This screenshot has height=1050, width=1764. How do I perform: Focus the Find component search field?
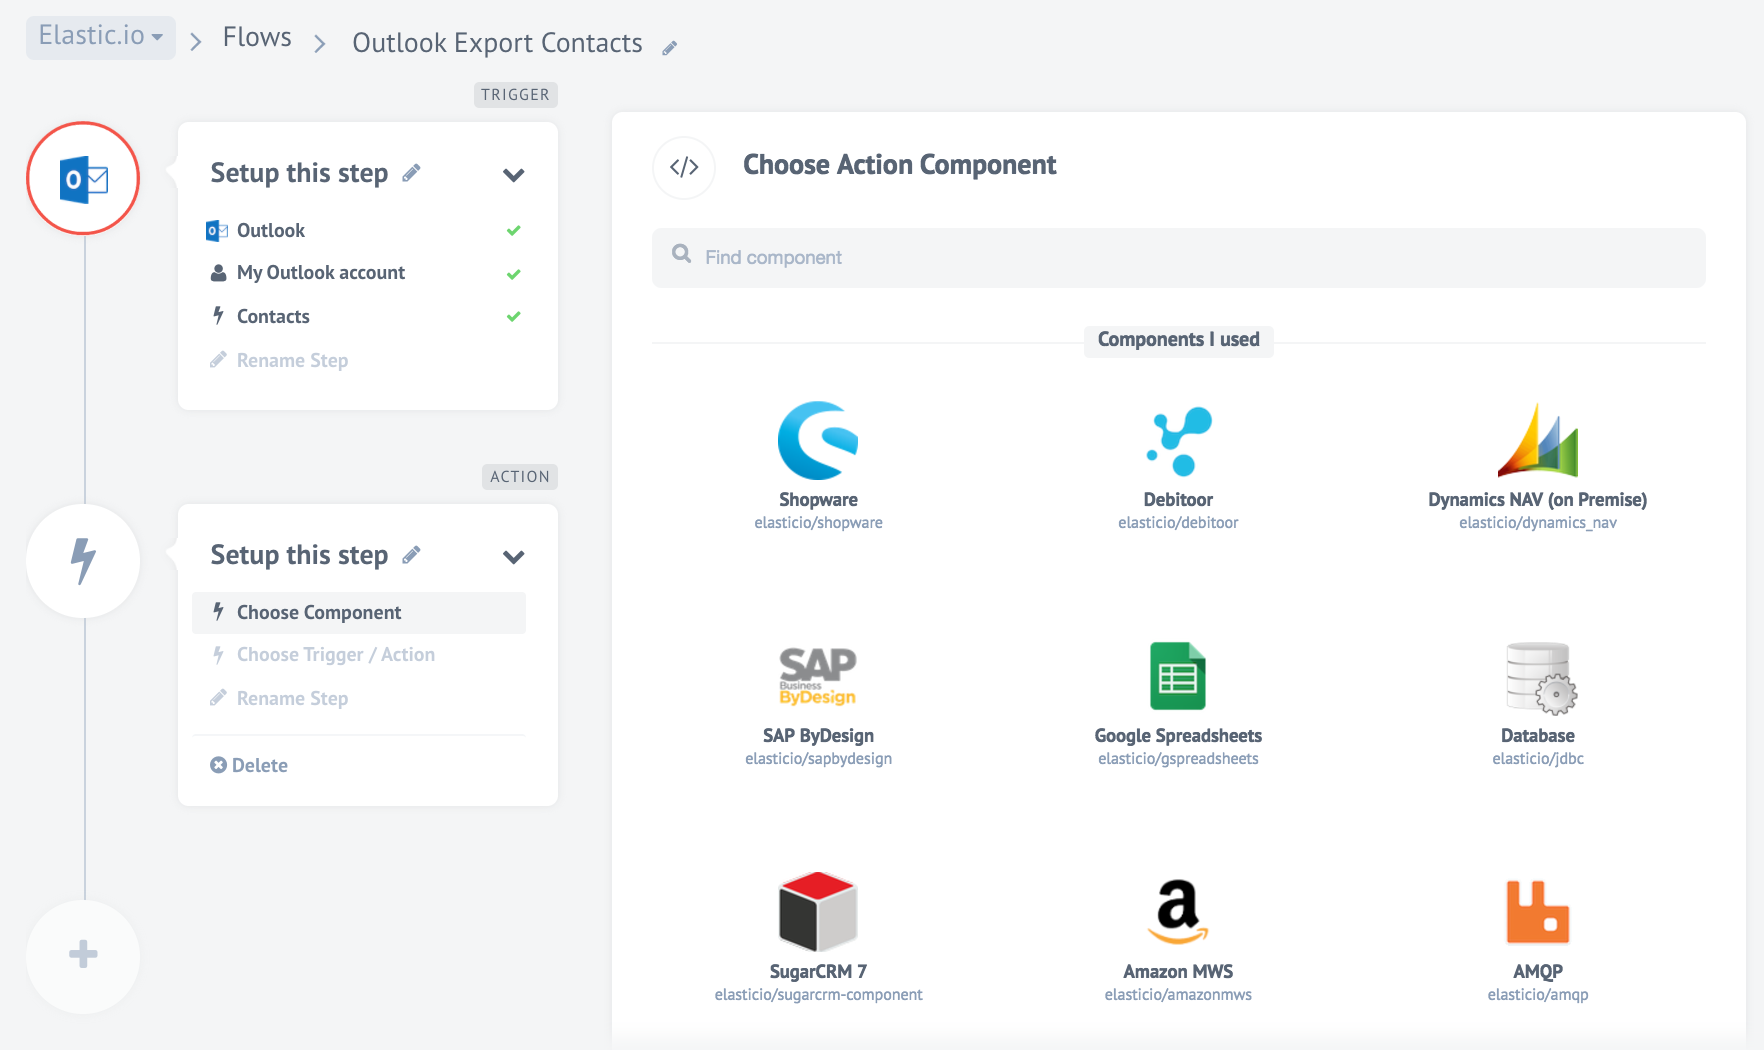point(1179,258)
